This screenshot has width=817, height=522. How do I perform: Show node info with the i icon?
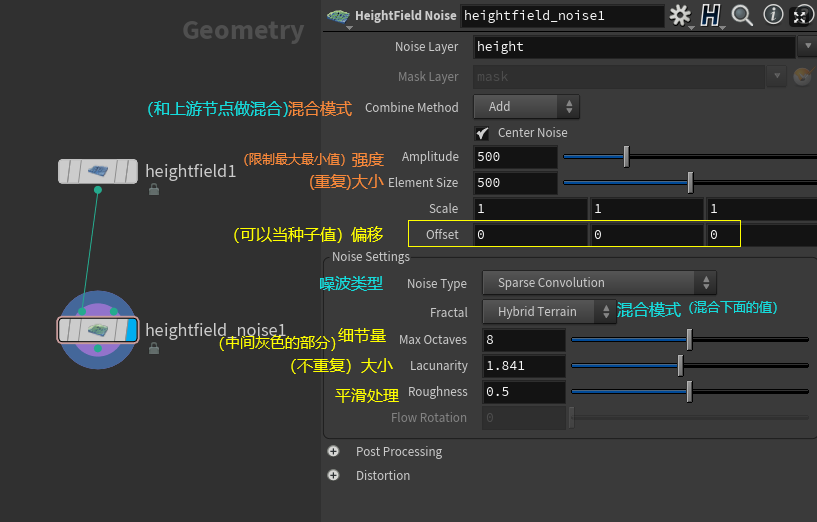[773, 15]
